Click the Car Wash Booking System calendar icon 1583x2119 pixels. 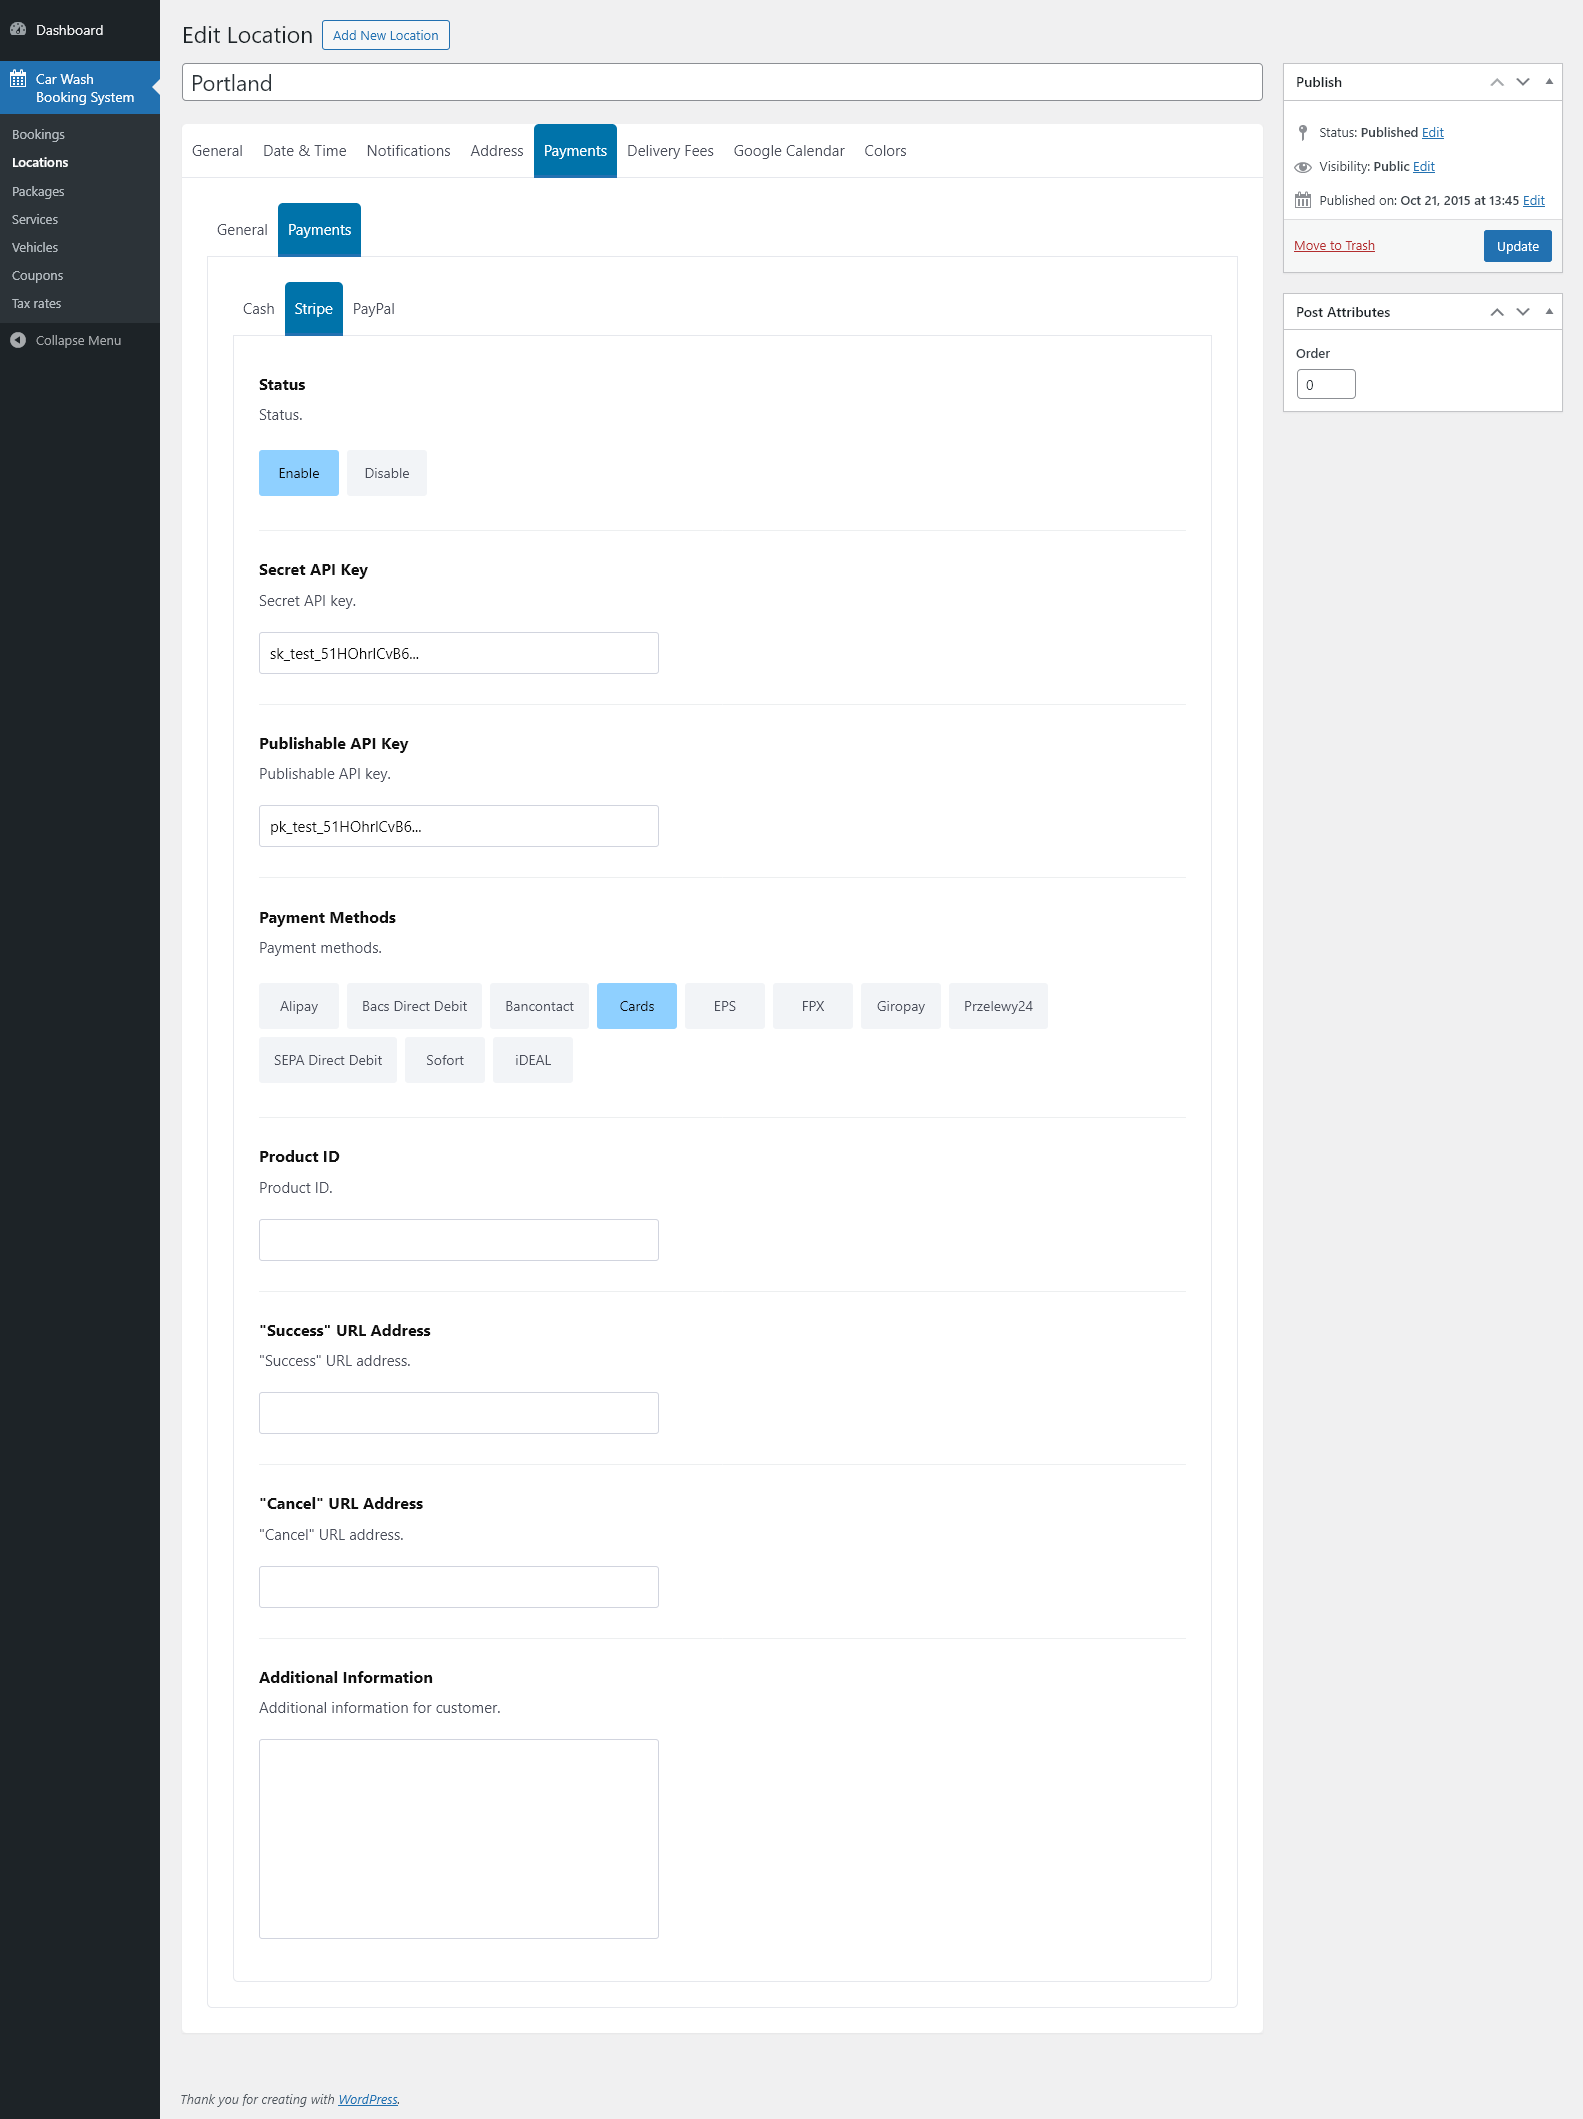pyautogui.click(x=18, y=79)
